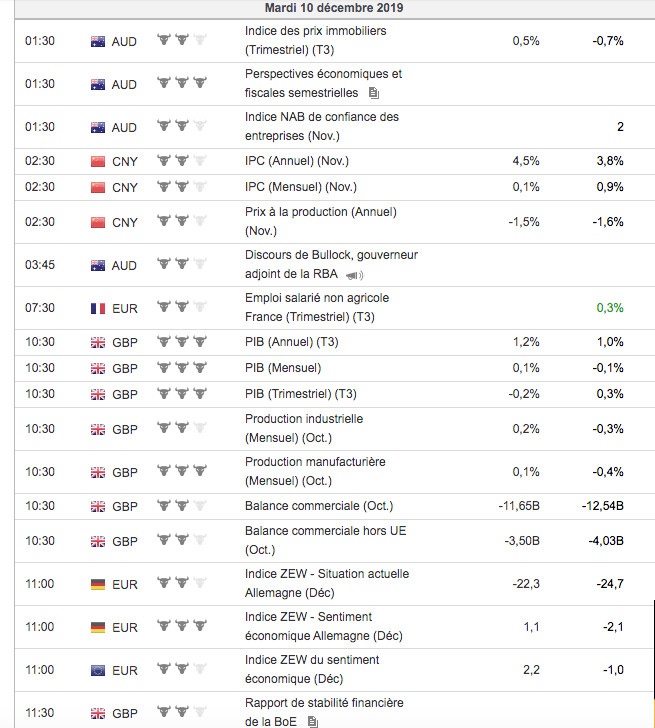Viewport: 655px width, 728px height.
Task: Click the Australian flag on the Indice des prix immobiliers row
Action: (97, 41)
